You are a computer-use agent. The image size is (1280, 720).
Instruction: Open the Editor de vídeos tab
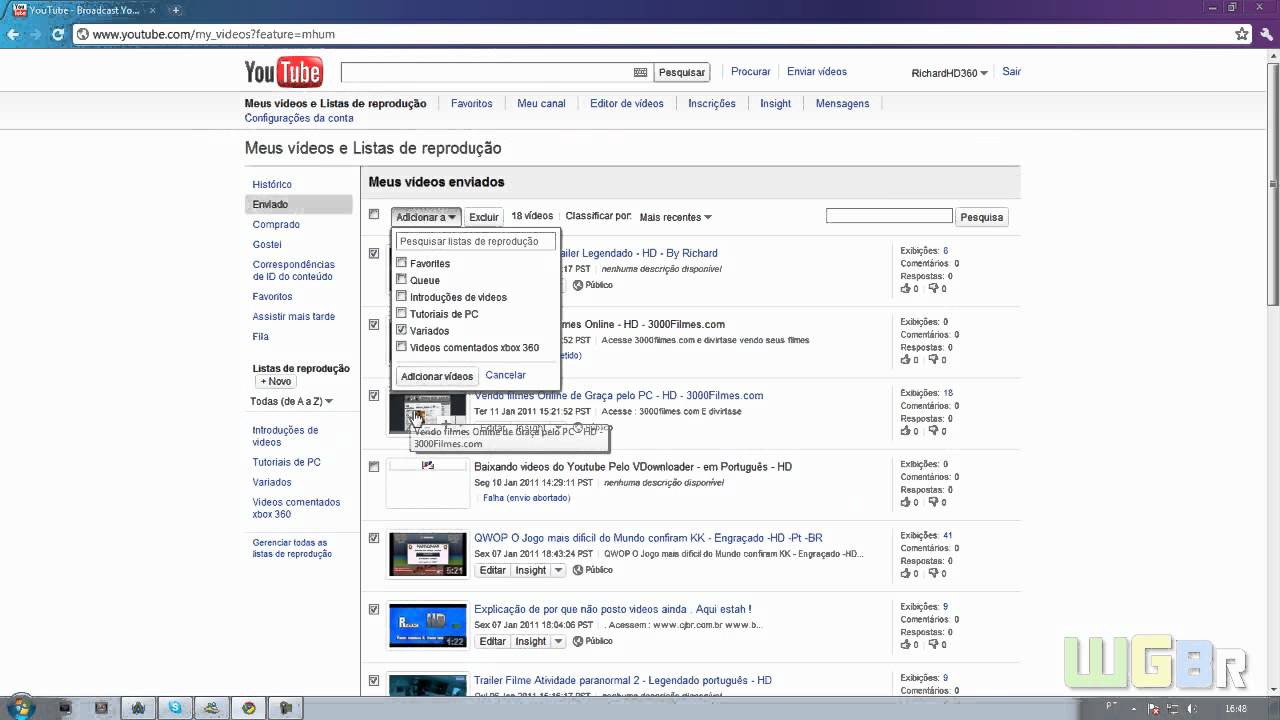626,103
